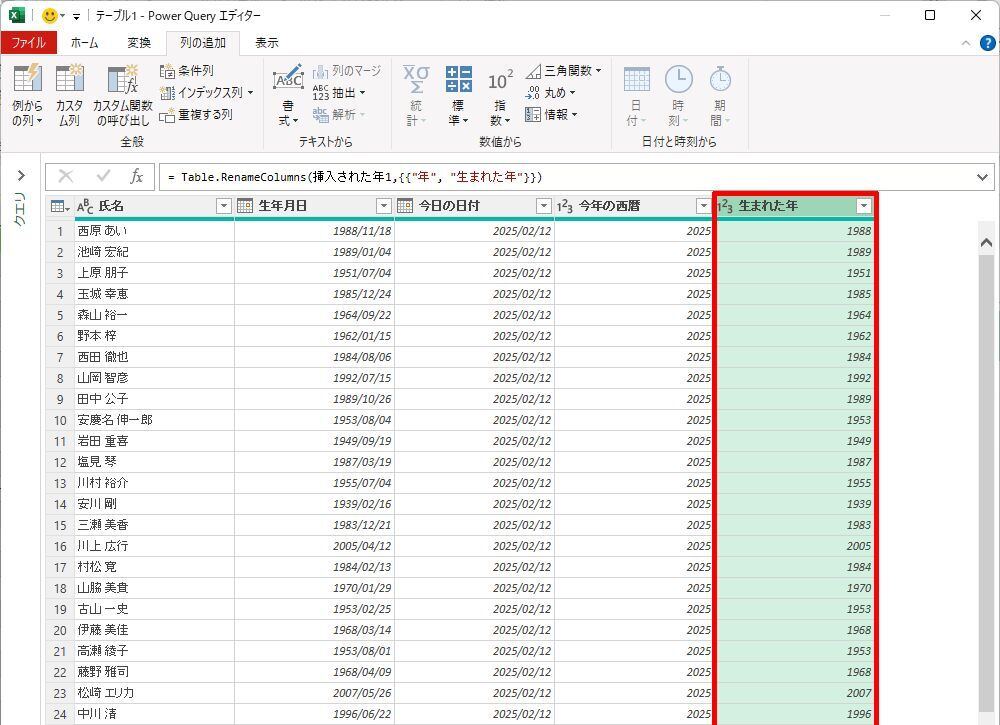Viewport: 1000px width, 725px height.
Task: Click 重複する列 (Duplicate Column)
Action: (x=196, y=114)
